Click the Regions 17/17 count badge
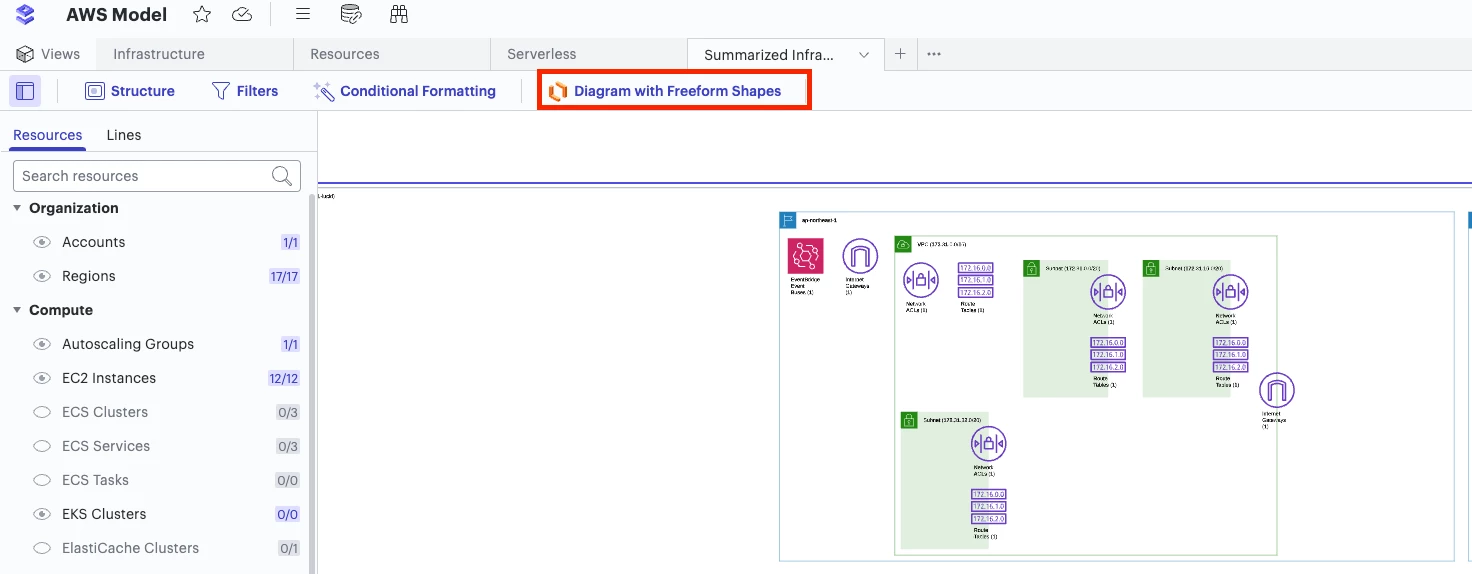This screenshot has width=1472, height=574. coord(284,276)
